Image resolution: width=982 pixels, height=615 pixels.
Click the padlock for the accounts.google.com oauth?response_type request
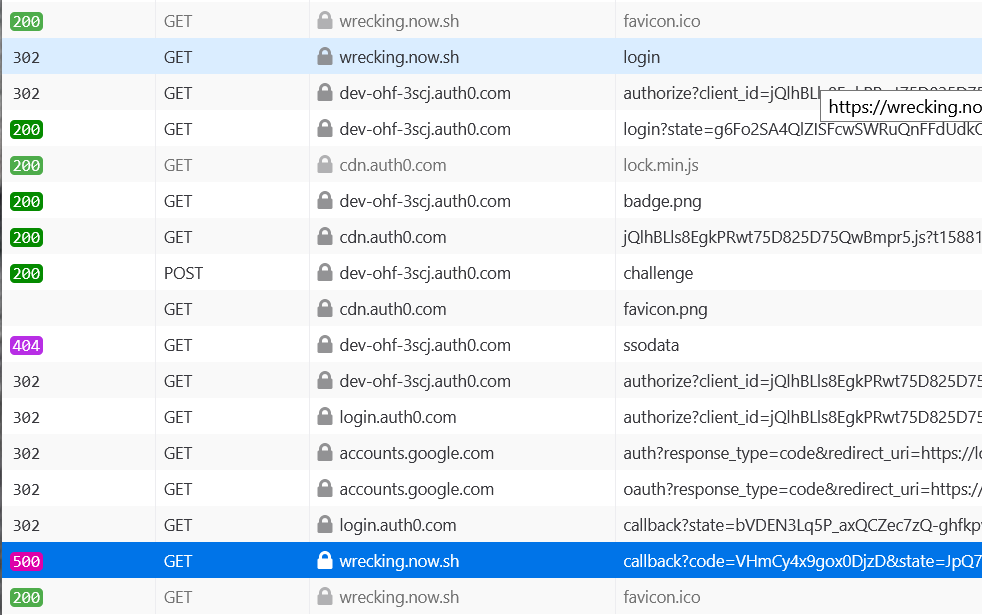click(324, 488)
